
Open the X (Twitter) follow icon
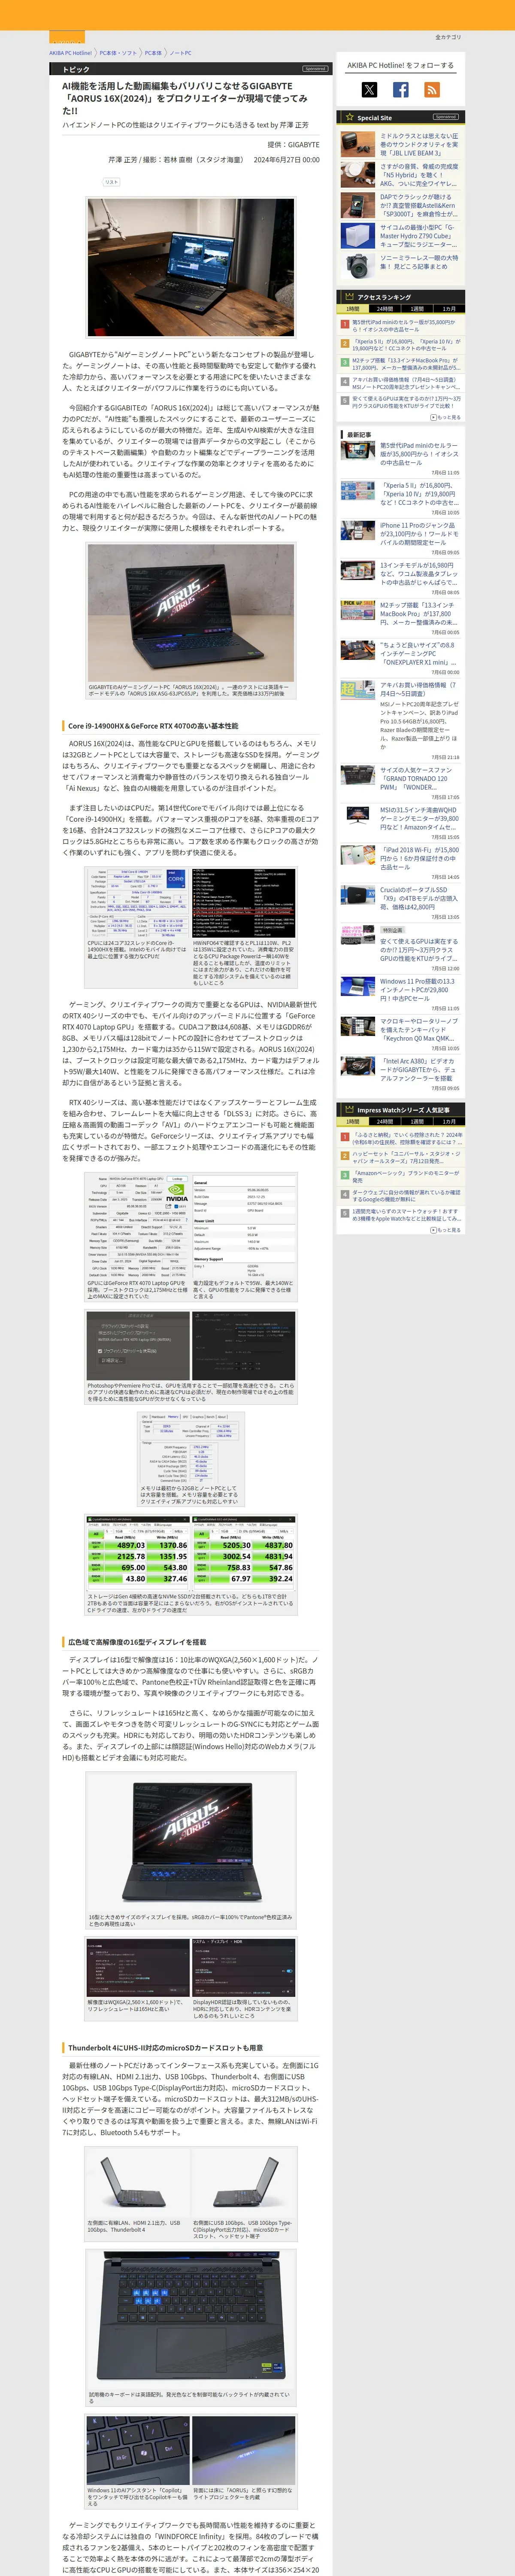tap(369, 90)
